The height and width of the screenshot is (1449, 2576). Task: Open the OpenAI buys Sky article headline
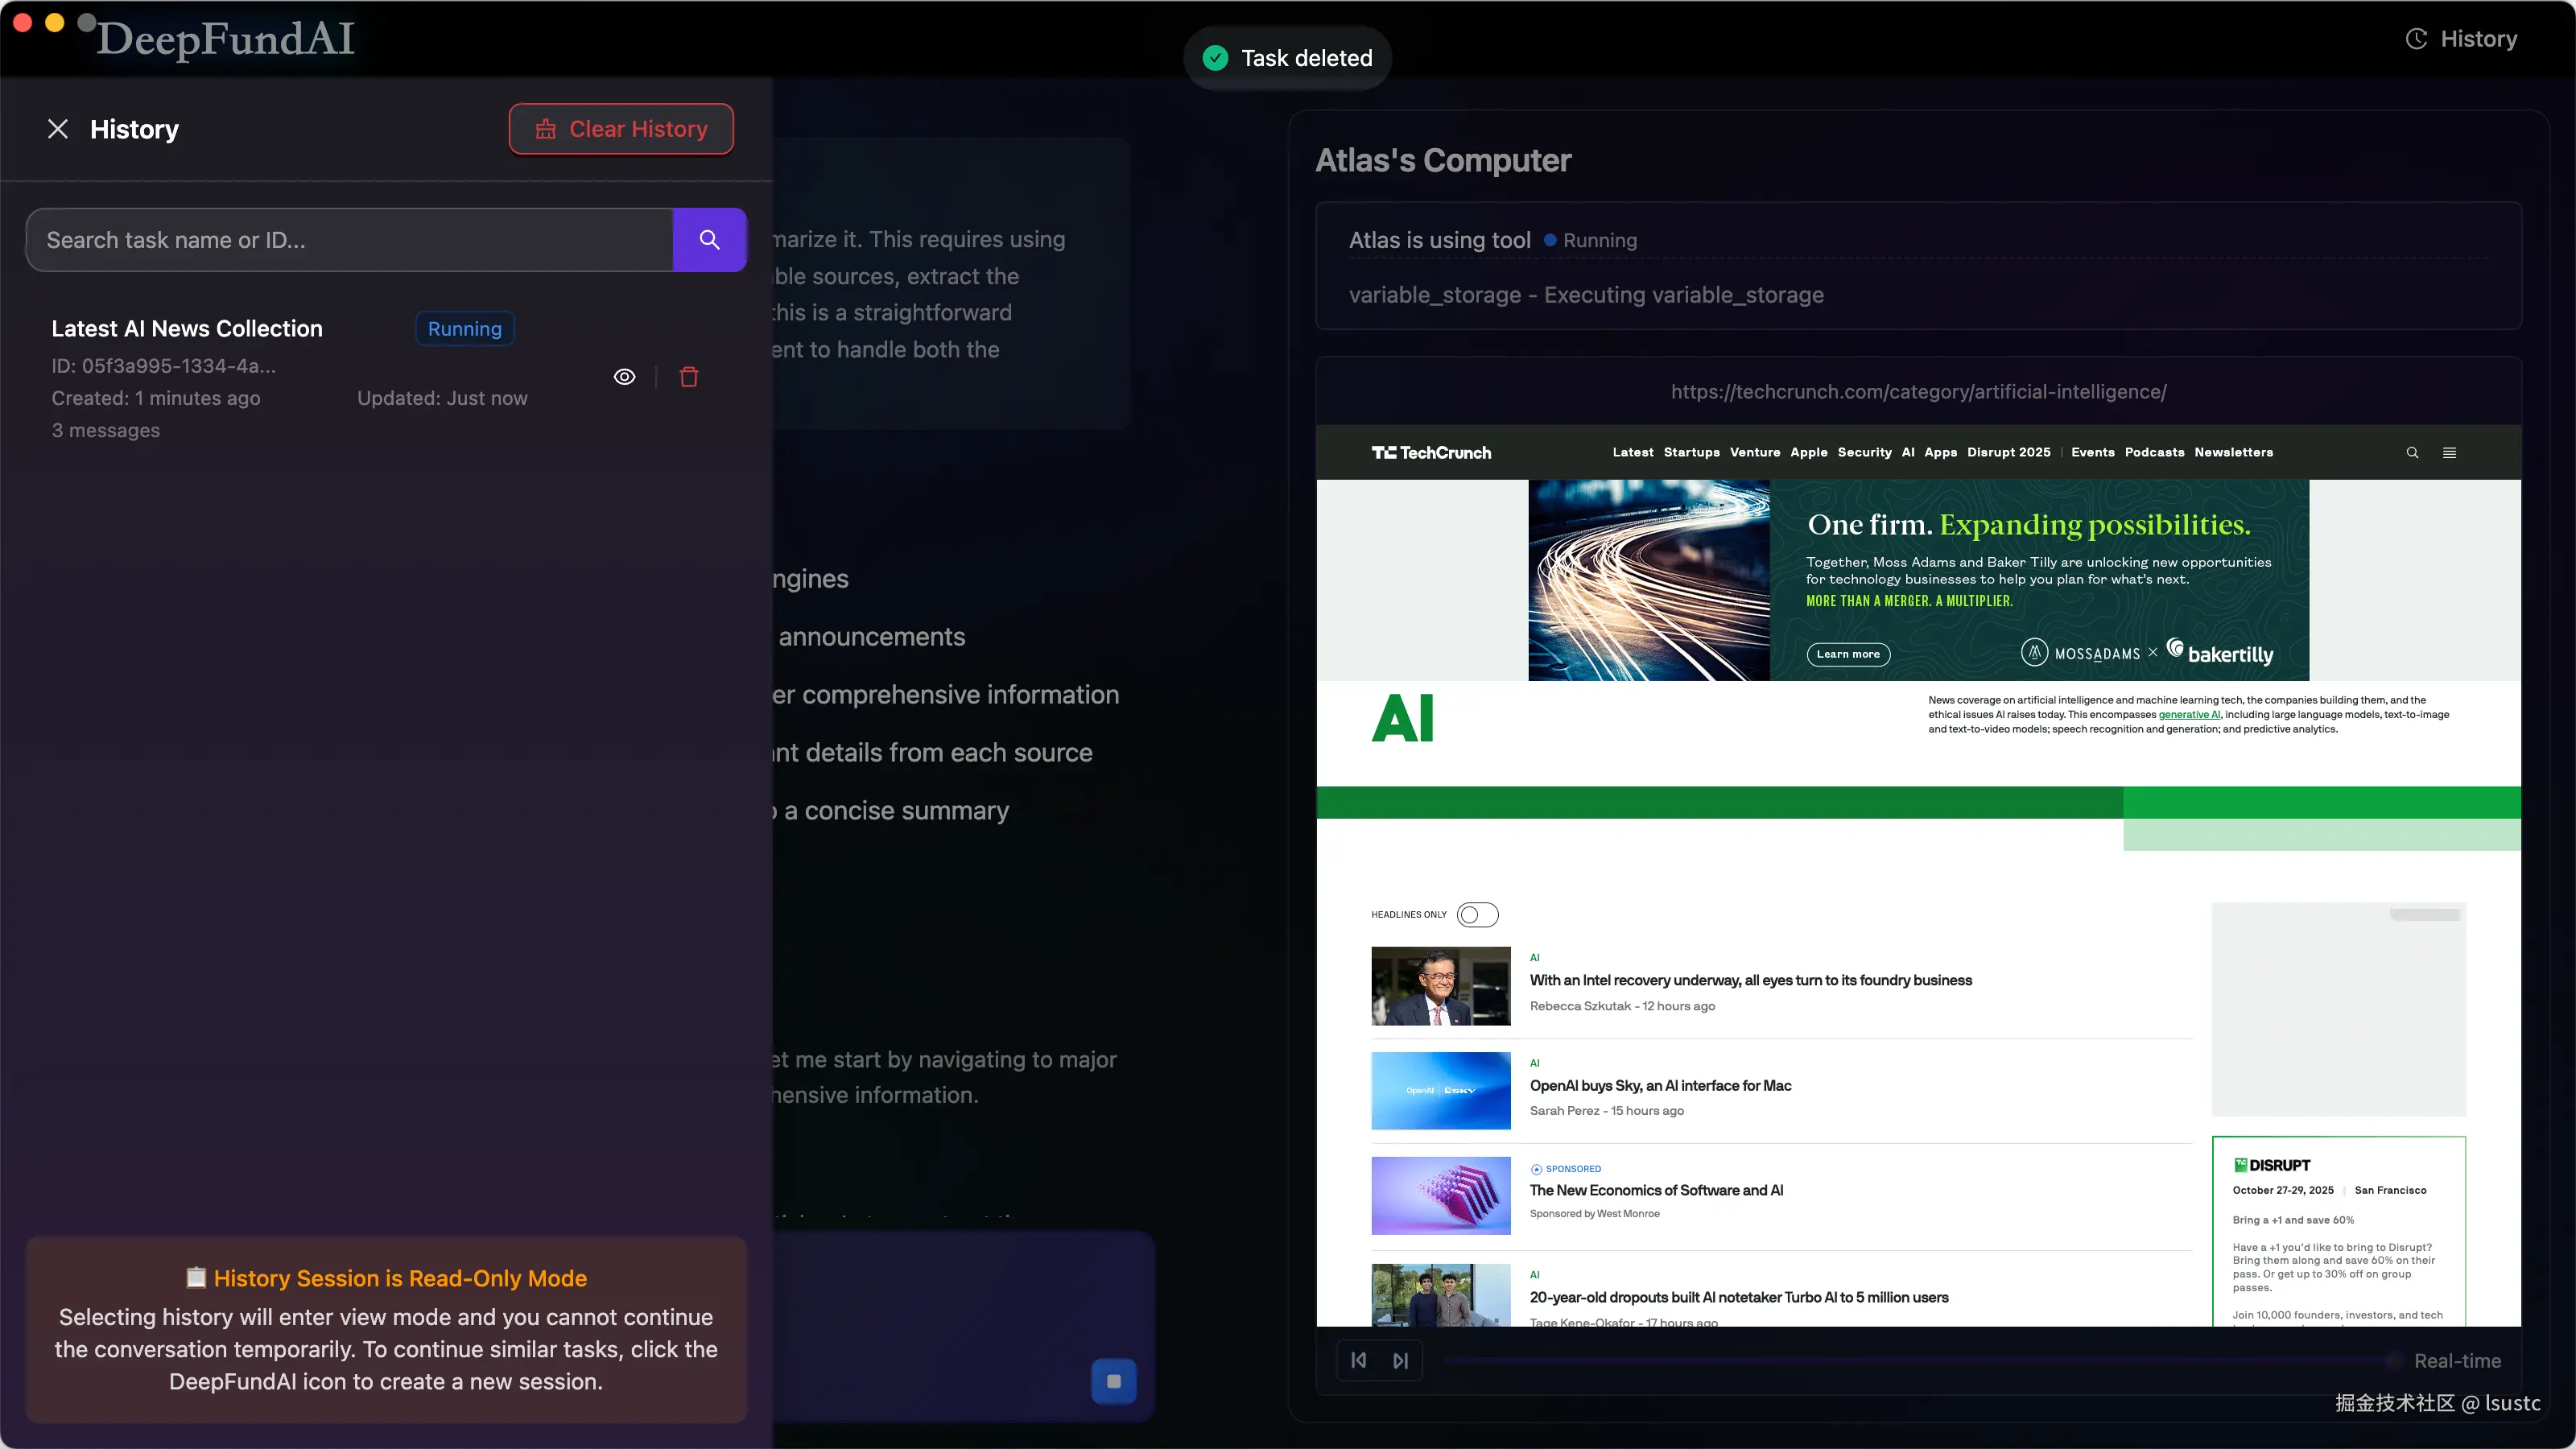[x=1660, y=1085]
